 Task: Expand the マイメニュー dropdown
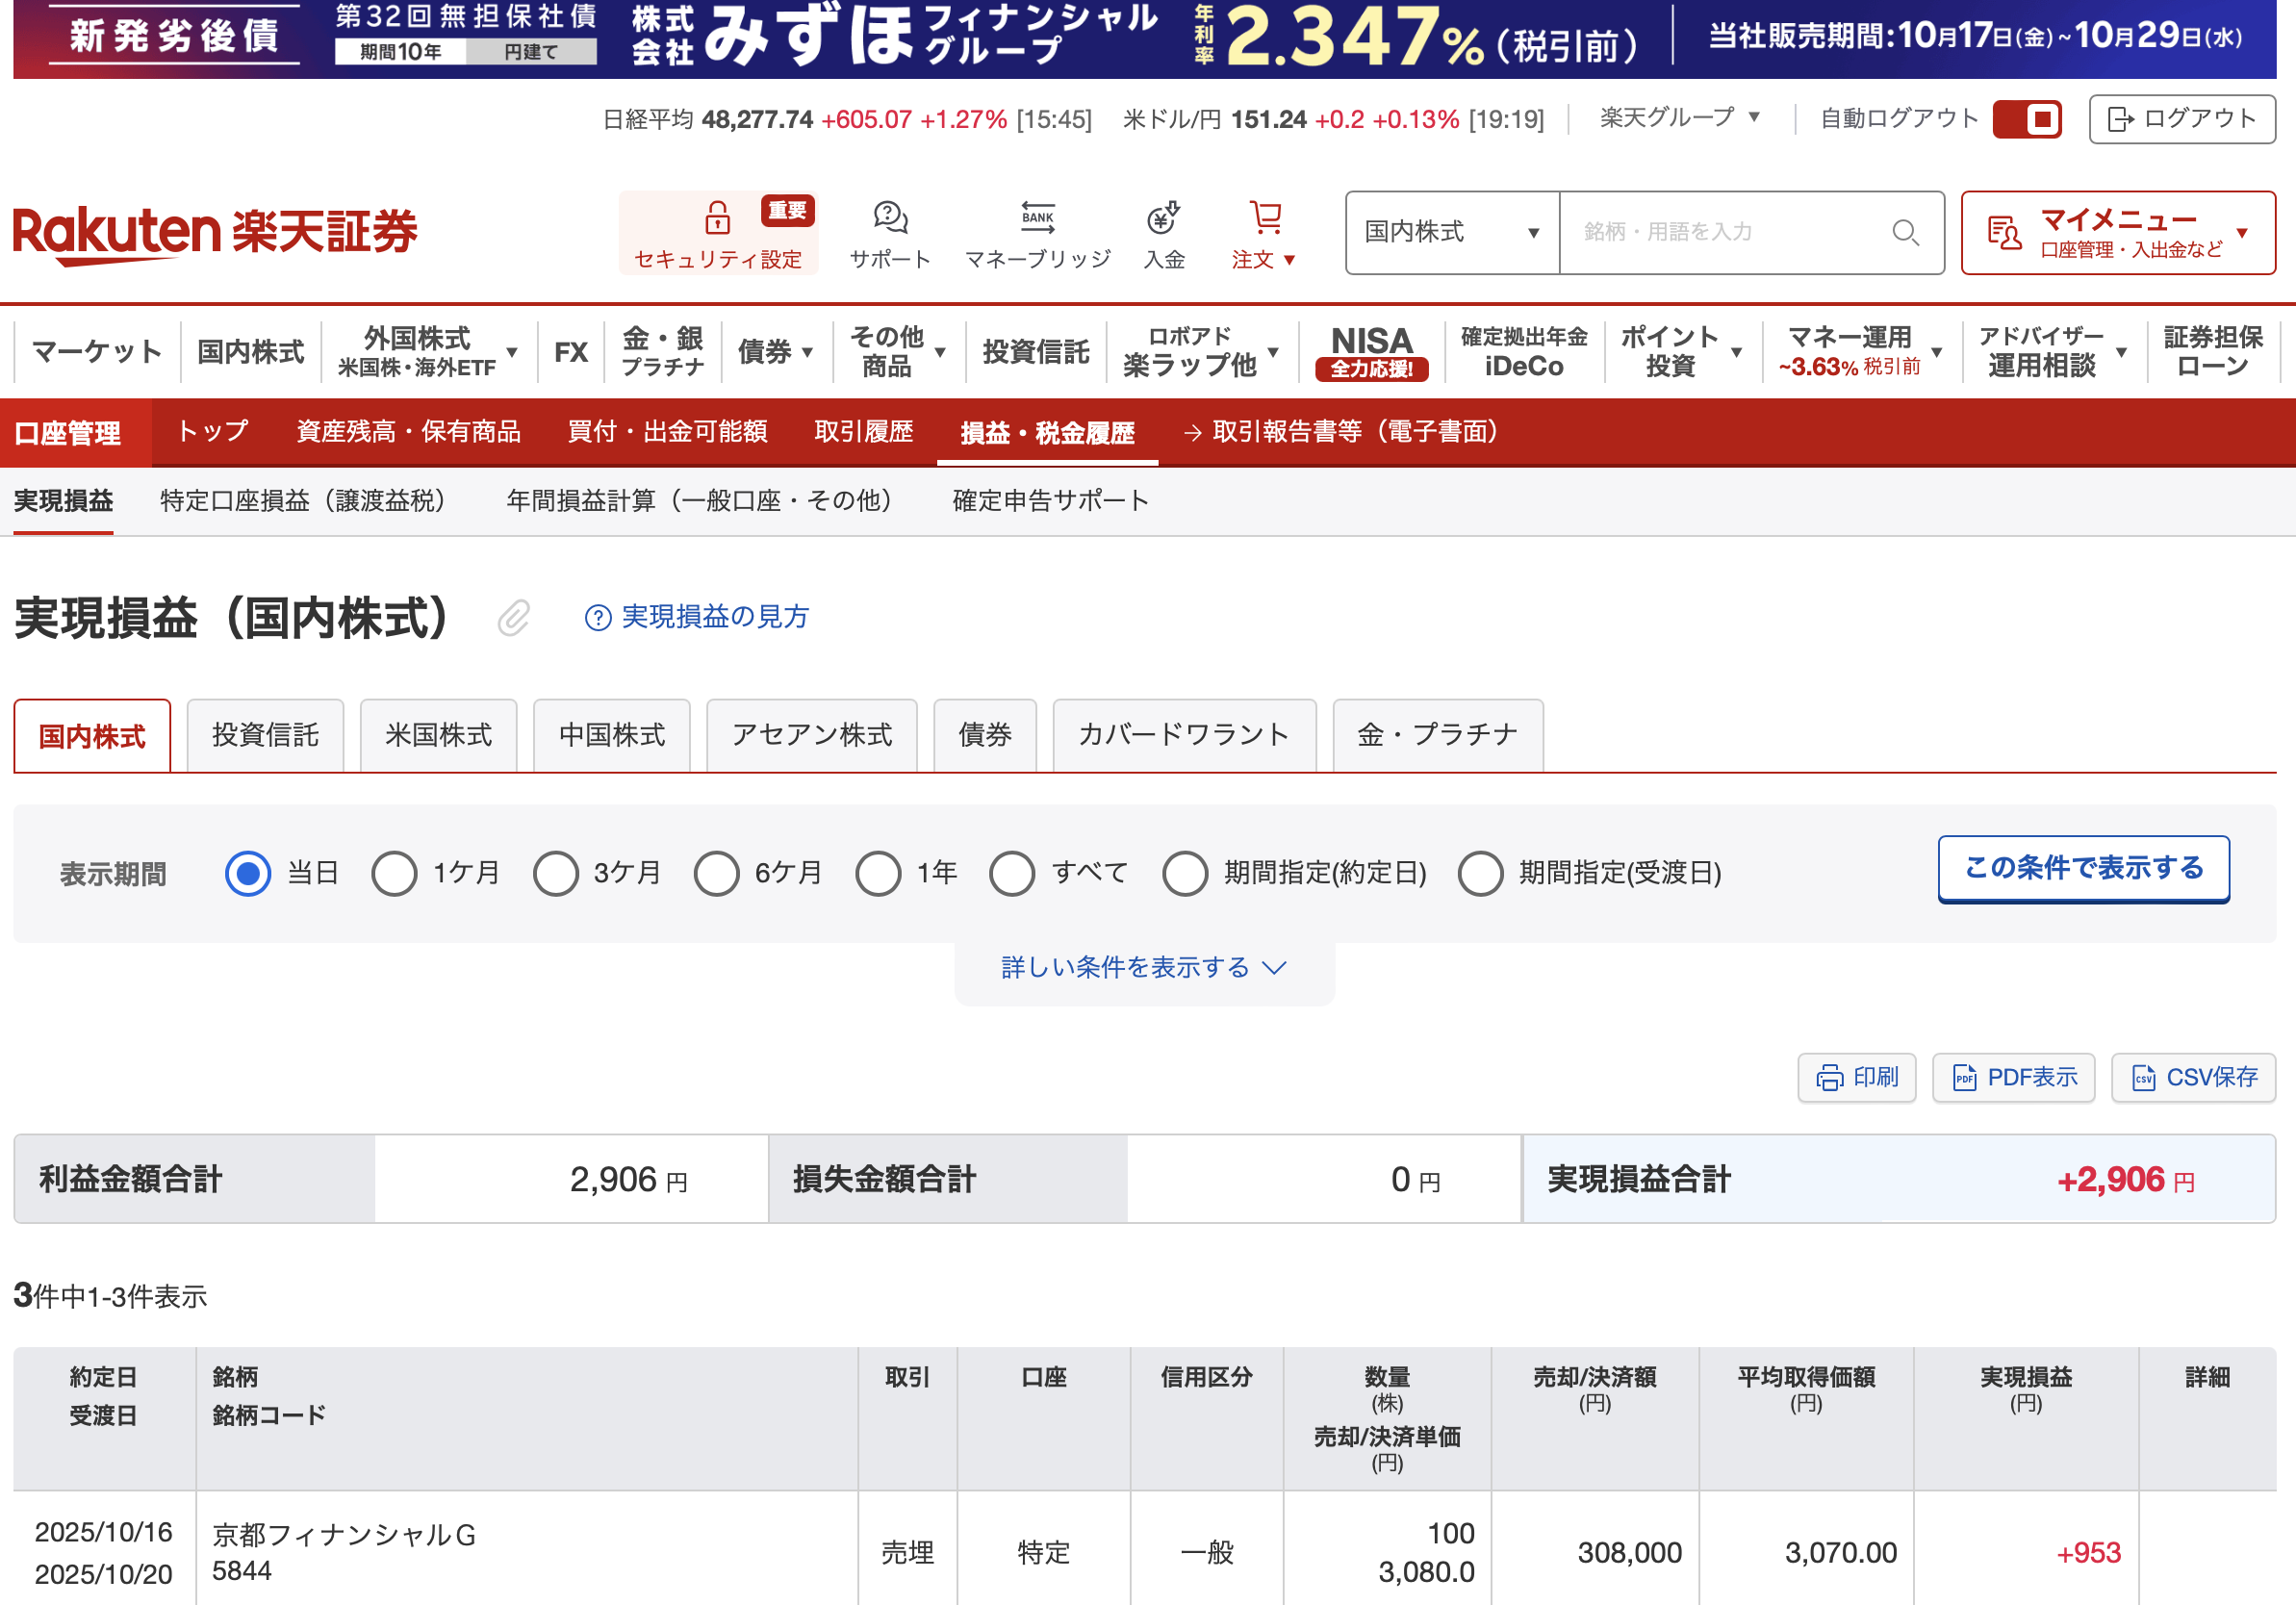tap(2117, 233)
